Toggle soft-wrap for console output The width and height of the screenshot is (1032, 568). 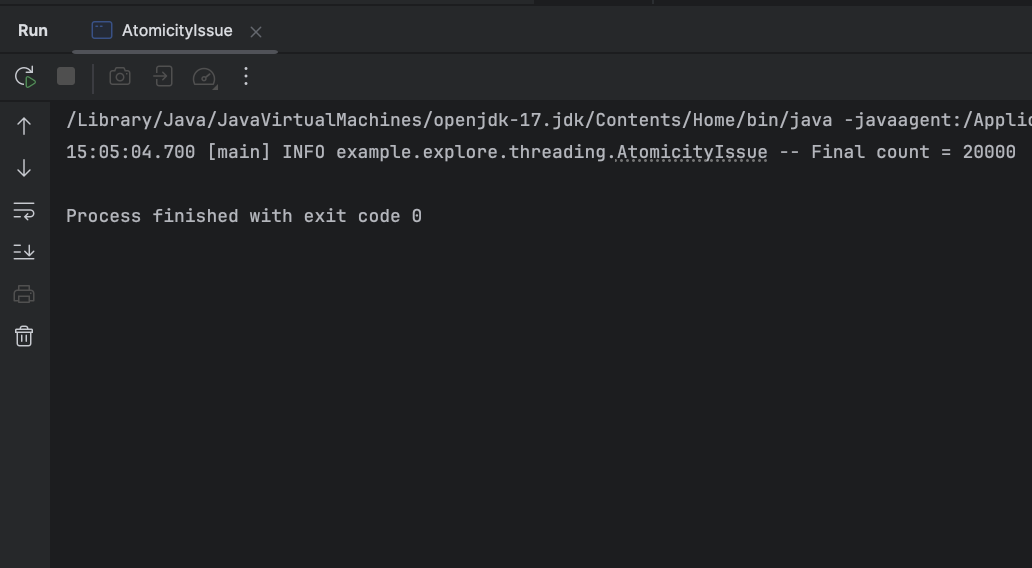pos(25,210)
